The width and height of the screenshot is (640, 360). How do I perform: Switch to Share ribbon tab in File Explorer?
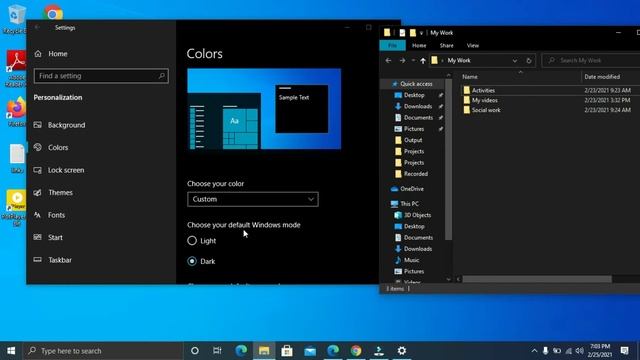point(446,45)
